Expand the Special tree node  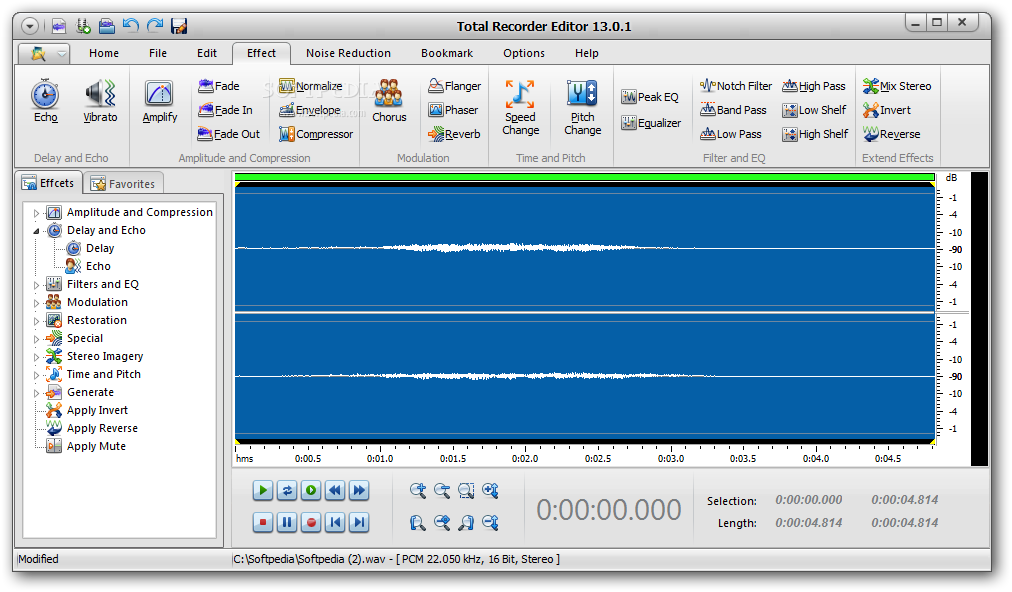click(x=36, y=339)
